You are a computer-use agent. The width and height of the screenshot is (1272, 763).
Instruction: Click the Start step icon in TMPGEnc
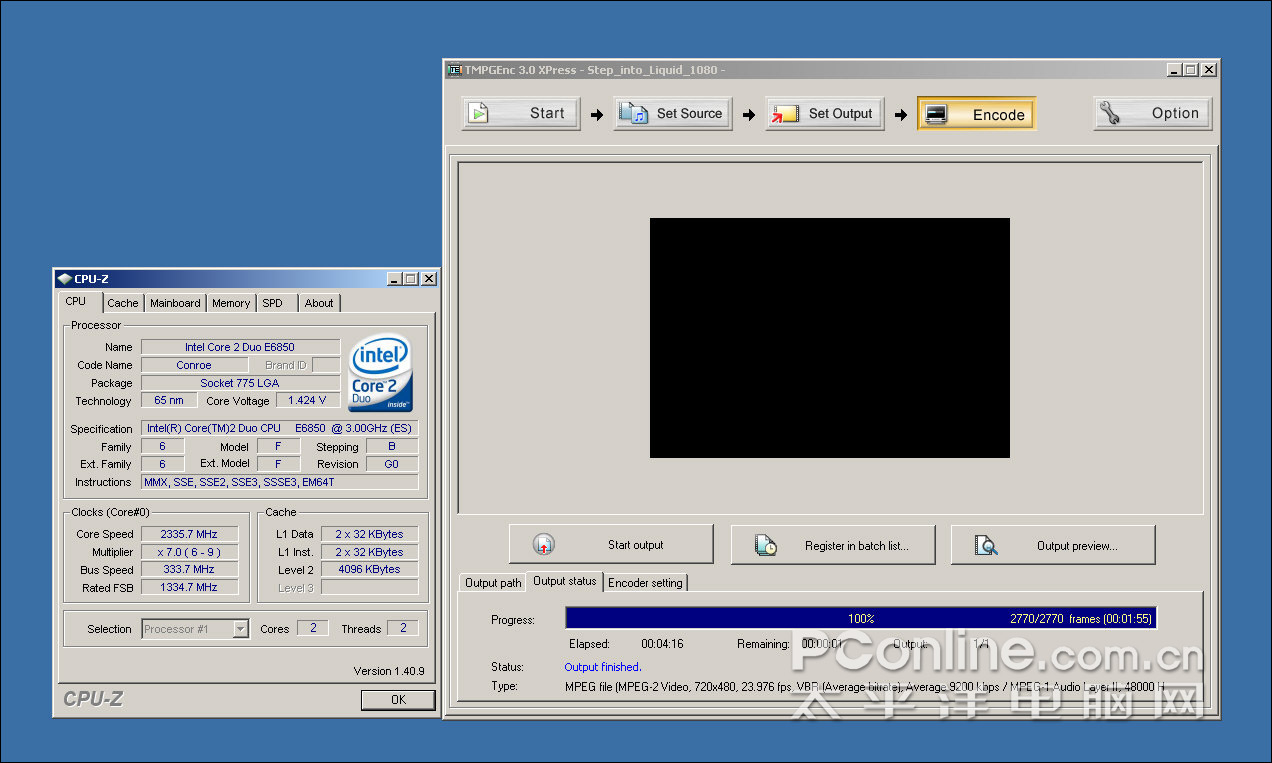pyautogui.click(x=479, y=114)
